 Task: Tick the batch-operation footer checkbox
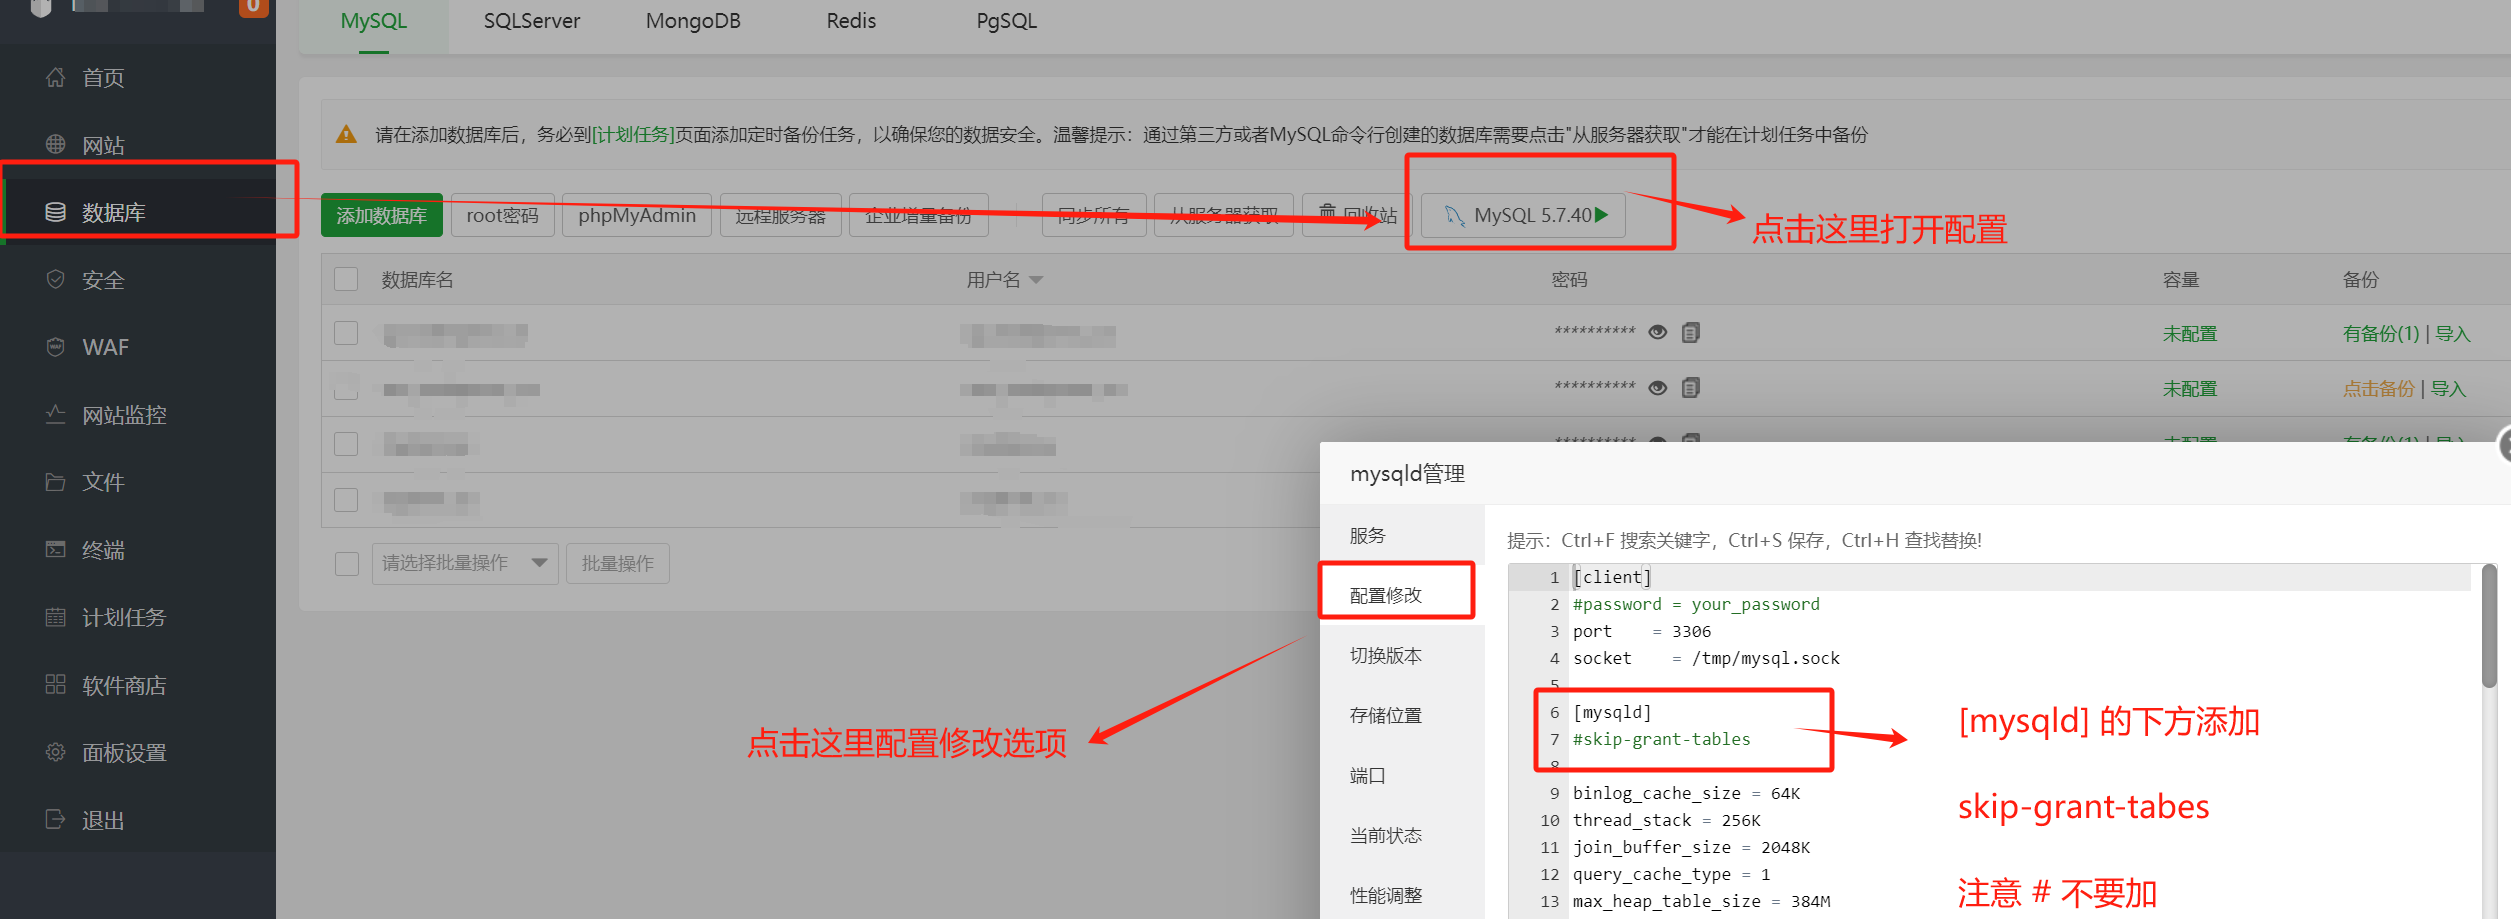(x=347, y=563)
